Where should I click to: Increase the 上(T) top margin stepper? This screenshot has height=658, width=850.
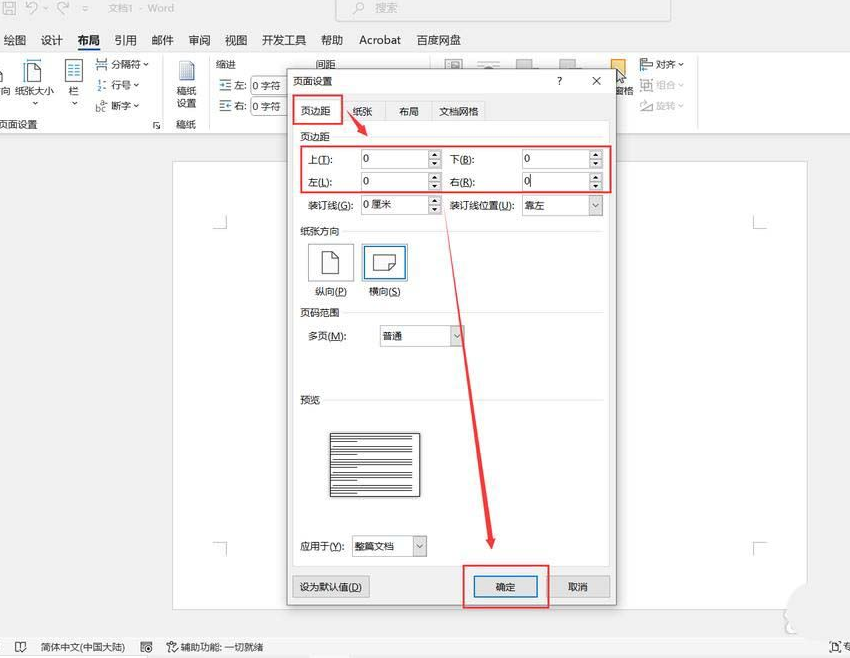coord(434,154)
